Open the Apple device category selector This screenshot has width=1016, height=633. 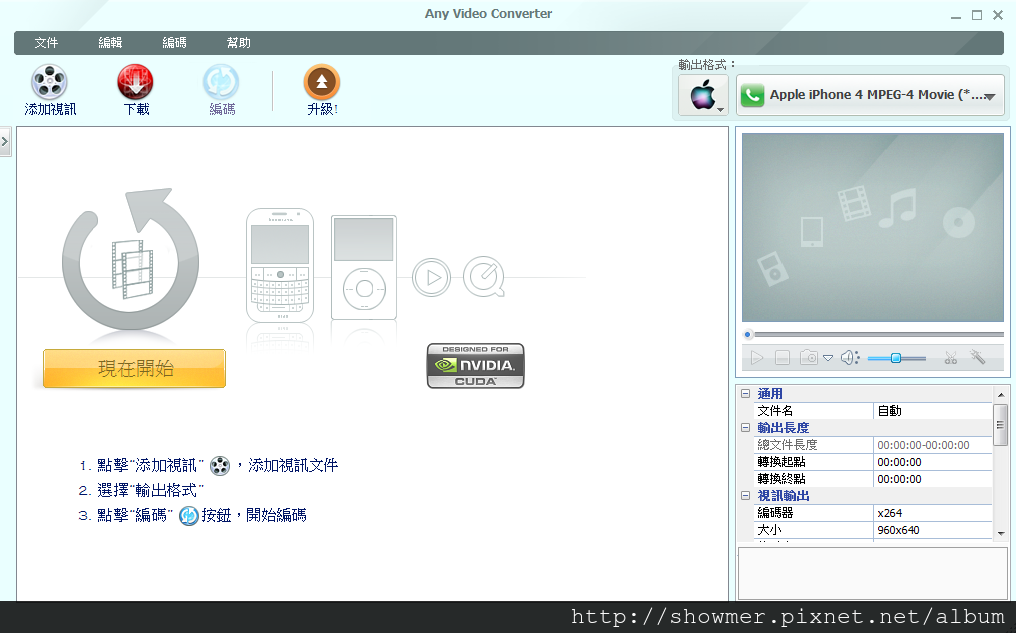tap(703, 95)
